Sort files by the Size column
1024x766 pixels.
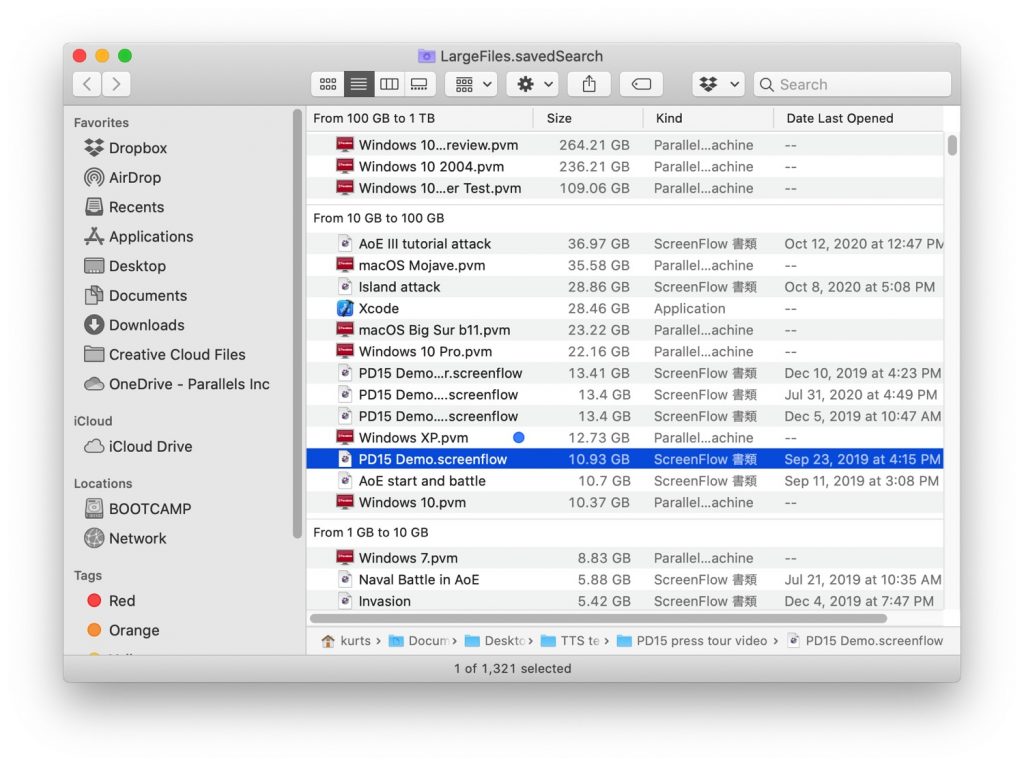(x=557, y=118)
